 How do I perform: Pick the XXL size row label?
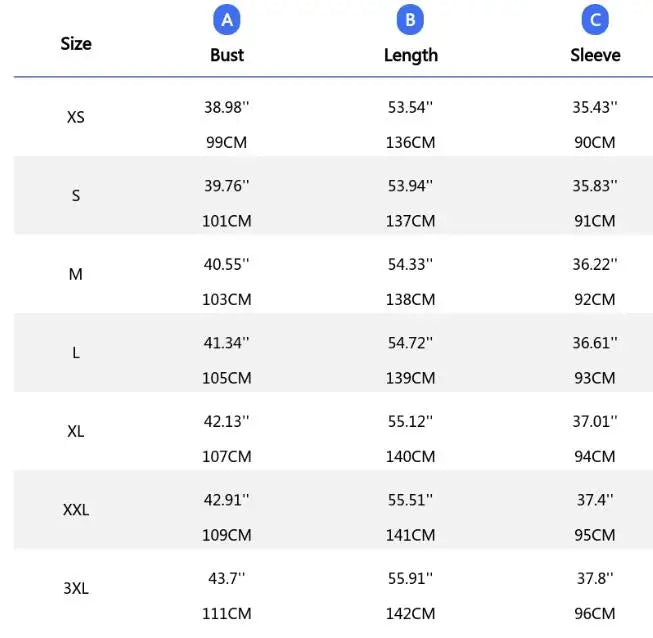point(76,510)
